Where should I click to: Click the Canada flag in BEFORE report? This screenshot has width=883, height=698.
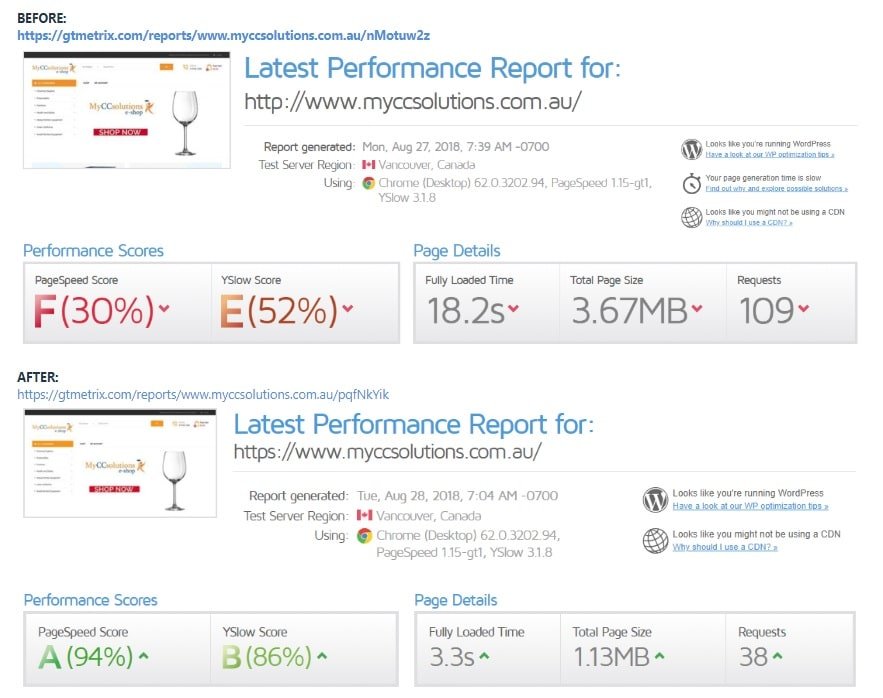point(368,165)
